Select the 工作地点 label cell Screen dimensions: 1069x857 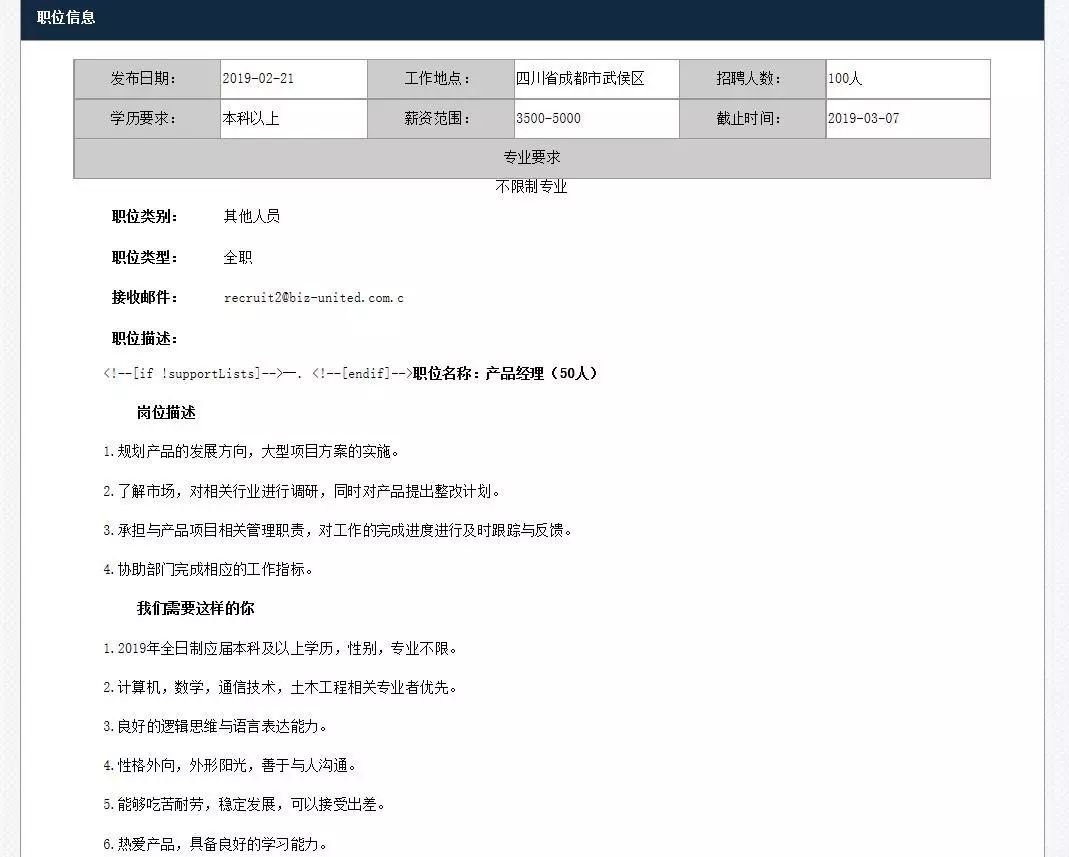point(441,78)
